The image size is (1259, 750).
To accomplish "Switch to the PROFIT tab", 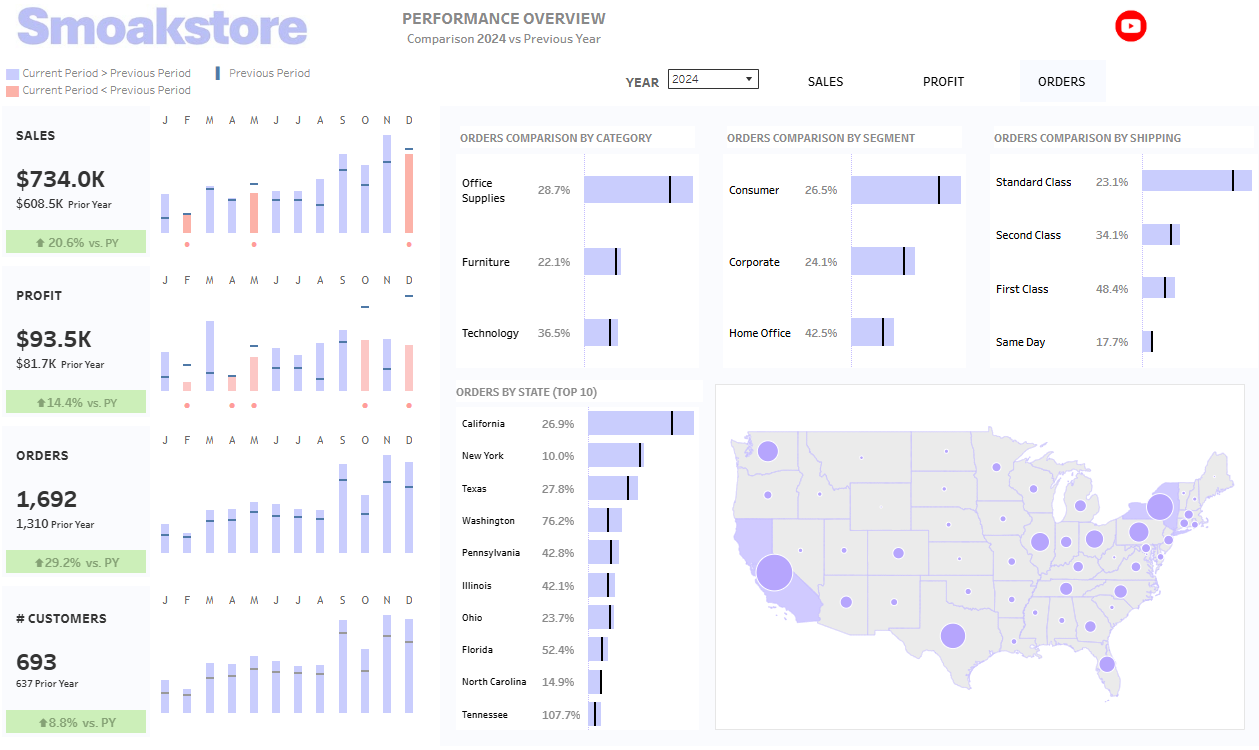I will (943, 82).
